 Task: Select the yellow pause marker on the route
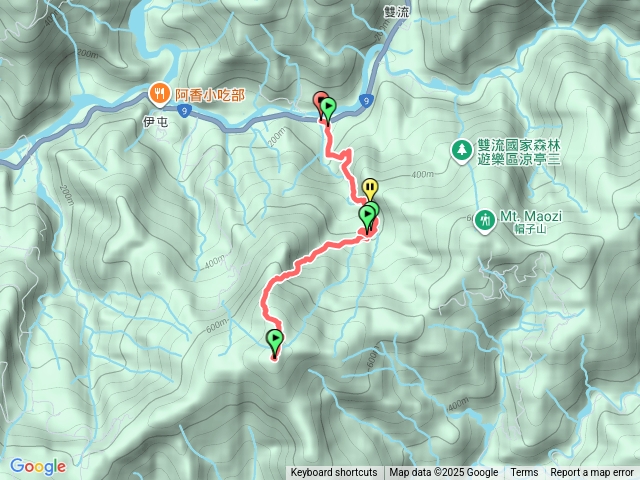coord(370,189)
